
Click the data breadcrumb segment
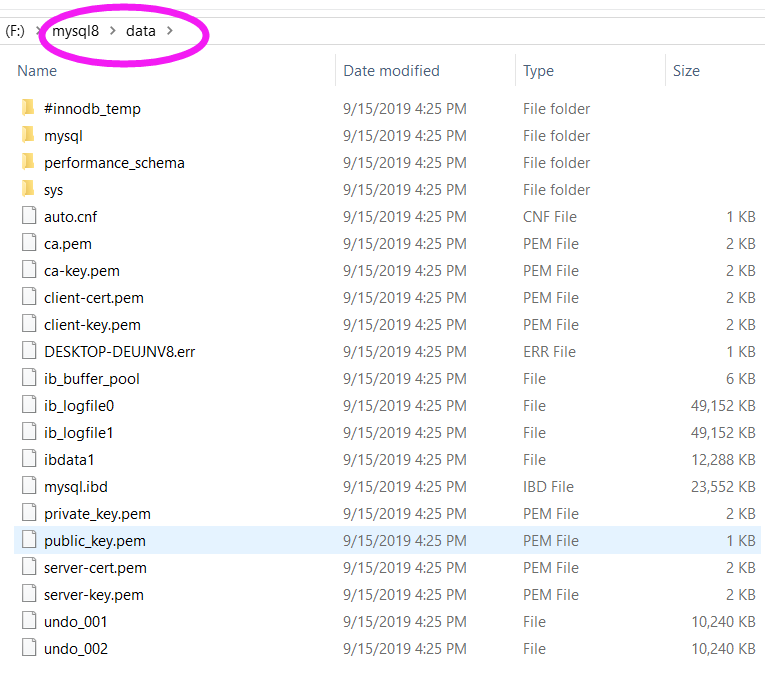tap(140, 31)
